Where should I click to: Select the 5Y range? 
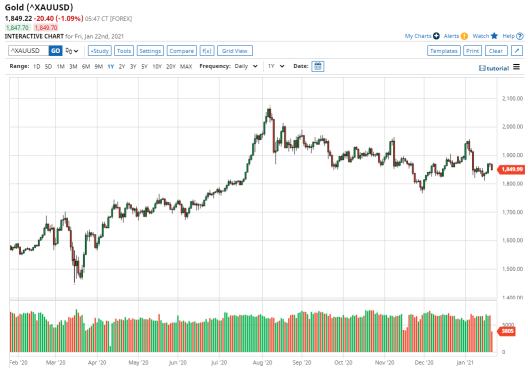(144, 67)
